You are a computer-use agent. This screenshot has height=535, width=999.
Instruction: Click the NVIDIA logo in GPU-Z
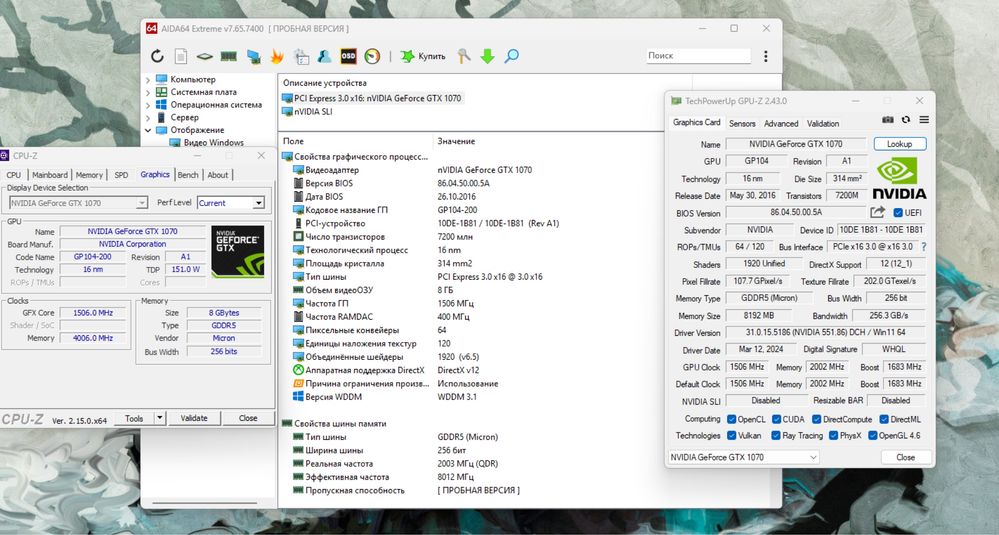[899, 178]
